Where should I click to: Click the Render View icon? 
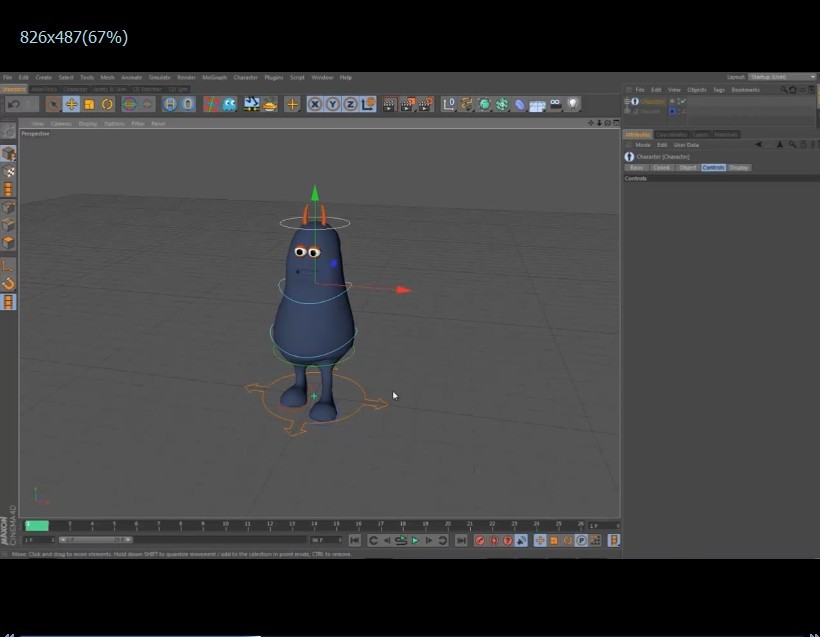tap(388, 103)
